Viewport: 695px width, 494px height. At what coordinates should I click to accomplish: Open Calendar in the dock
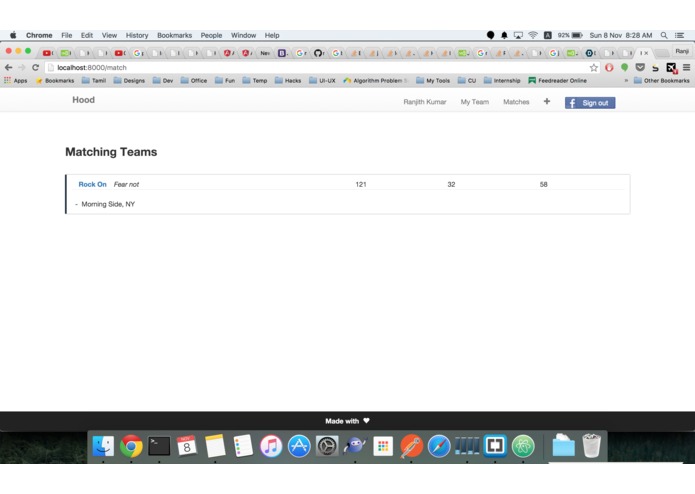[x=187, y=446]
